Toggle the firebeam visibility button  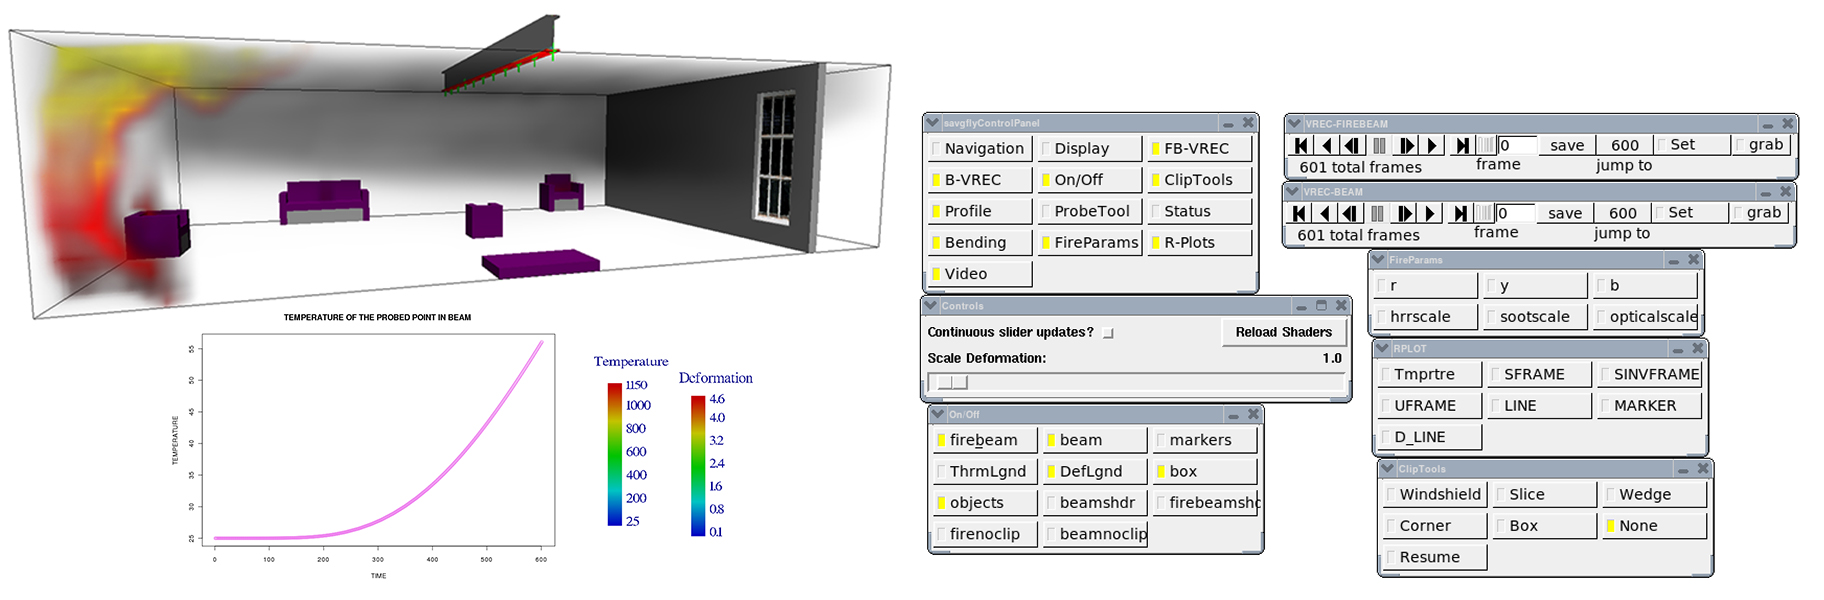tap(985, 440)
